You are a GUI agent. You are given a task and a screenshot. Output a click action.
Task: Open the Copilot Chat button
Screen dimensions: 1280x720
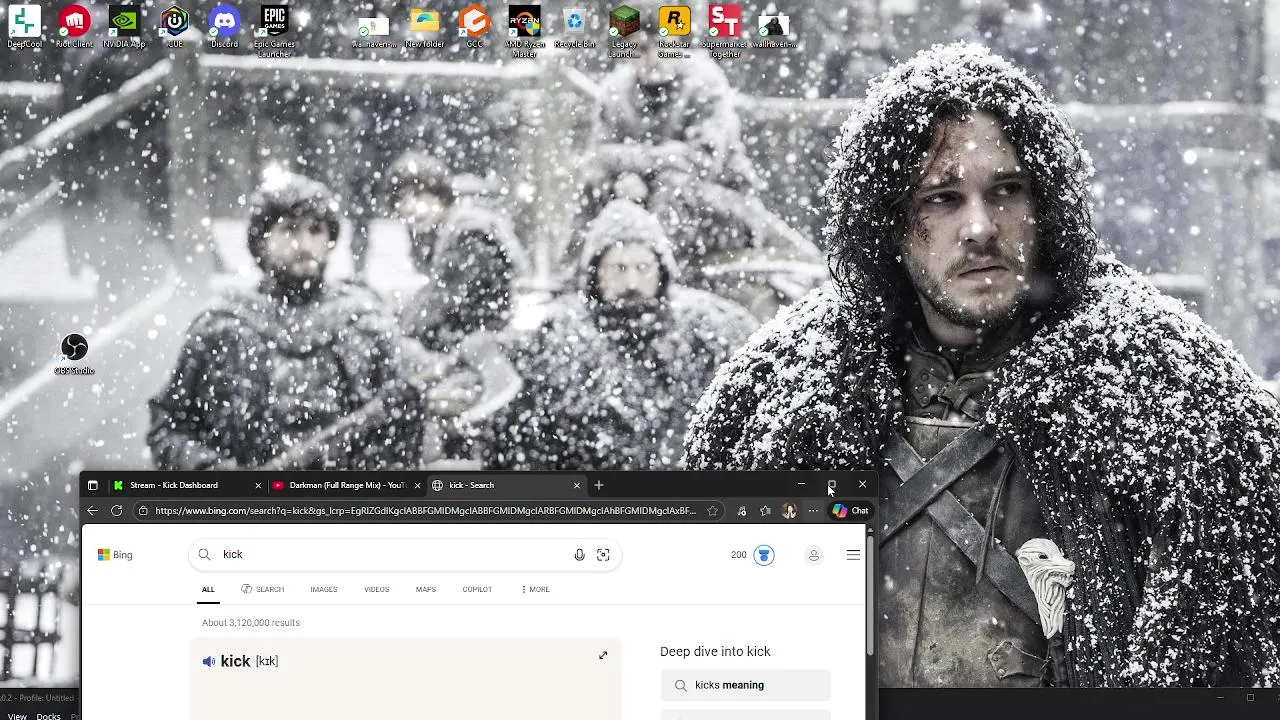851,511
